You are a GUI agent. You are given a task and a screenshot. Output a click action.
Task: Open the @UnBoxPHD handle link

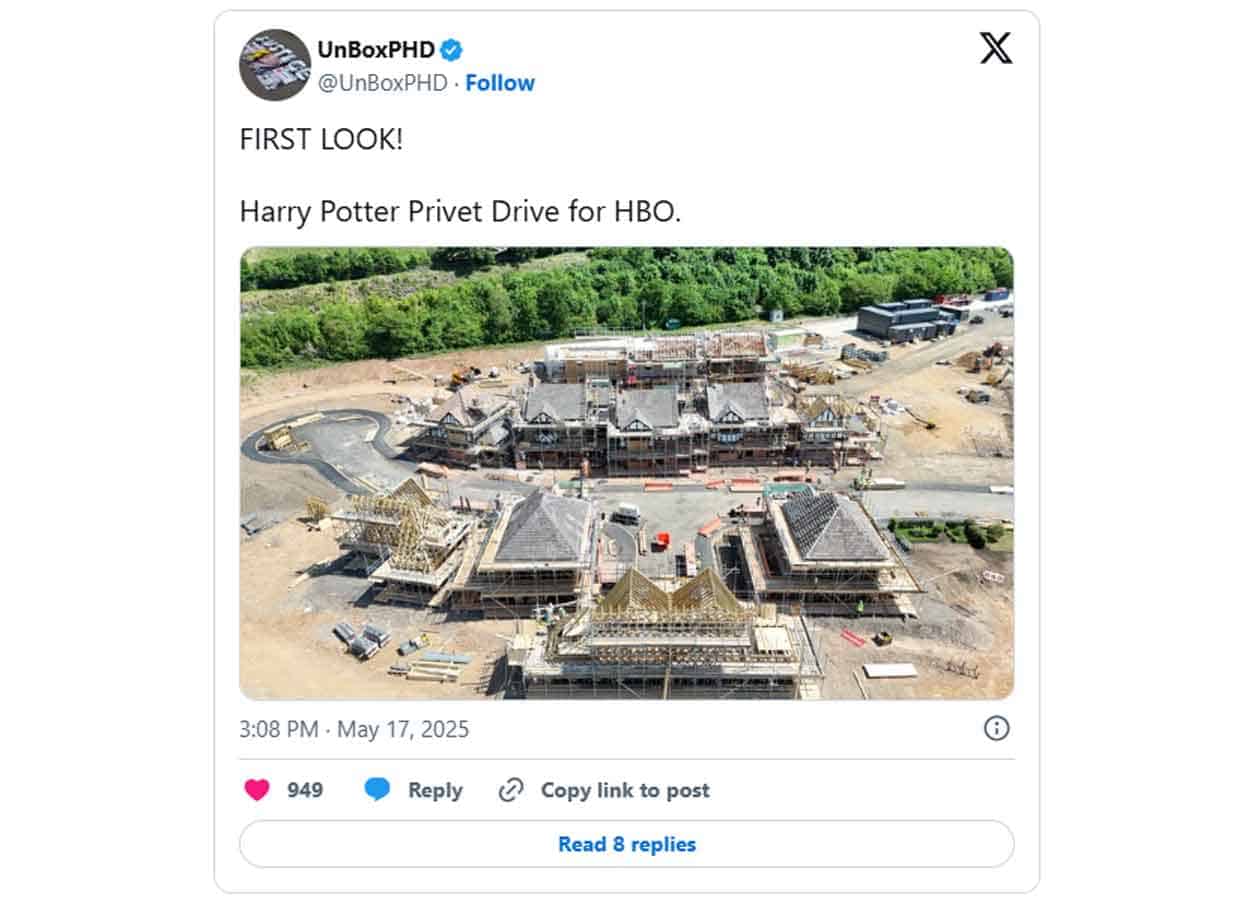pos(382,83)
